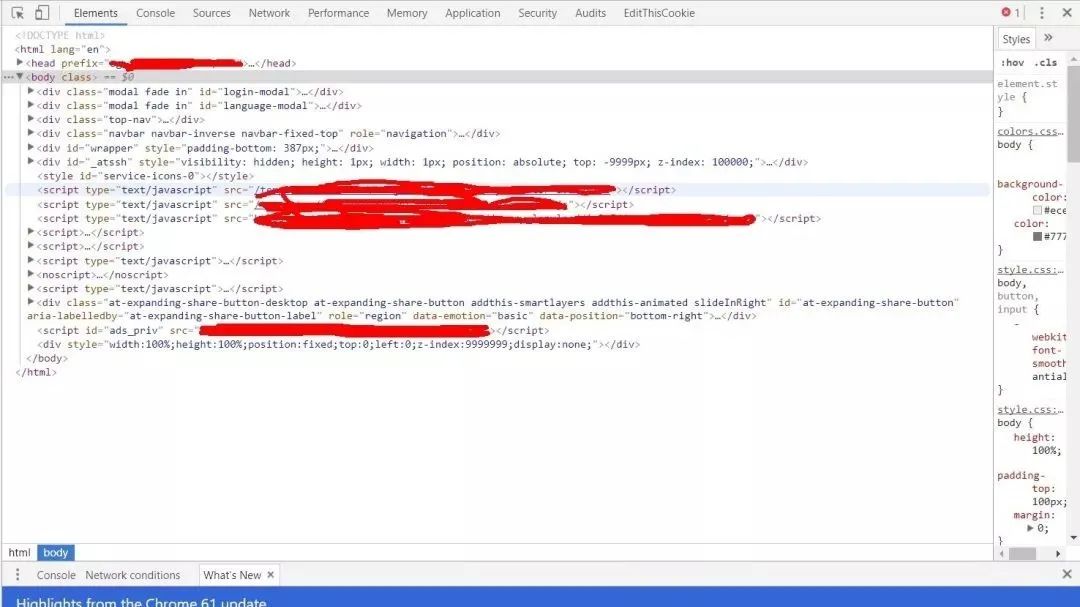Open the drawer Console tab

[x=56, y=575]
